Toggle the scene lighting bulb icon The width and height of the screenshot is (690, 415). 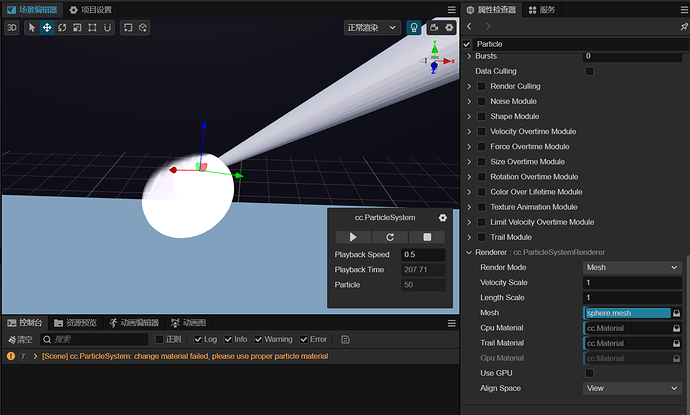coord(414,28)
